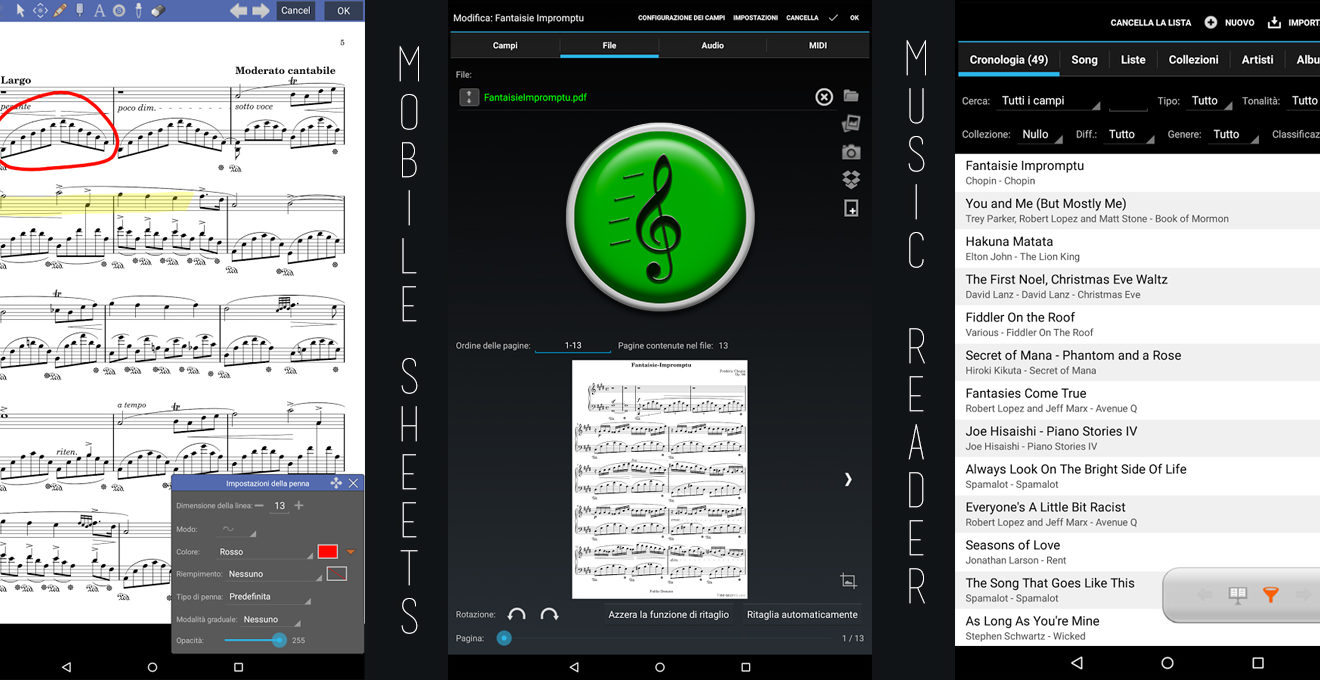1320x680 pixels.
Task: Cancel the annotation editing
Action: (295, 10)
